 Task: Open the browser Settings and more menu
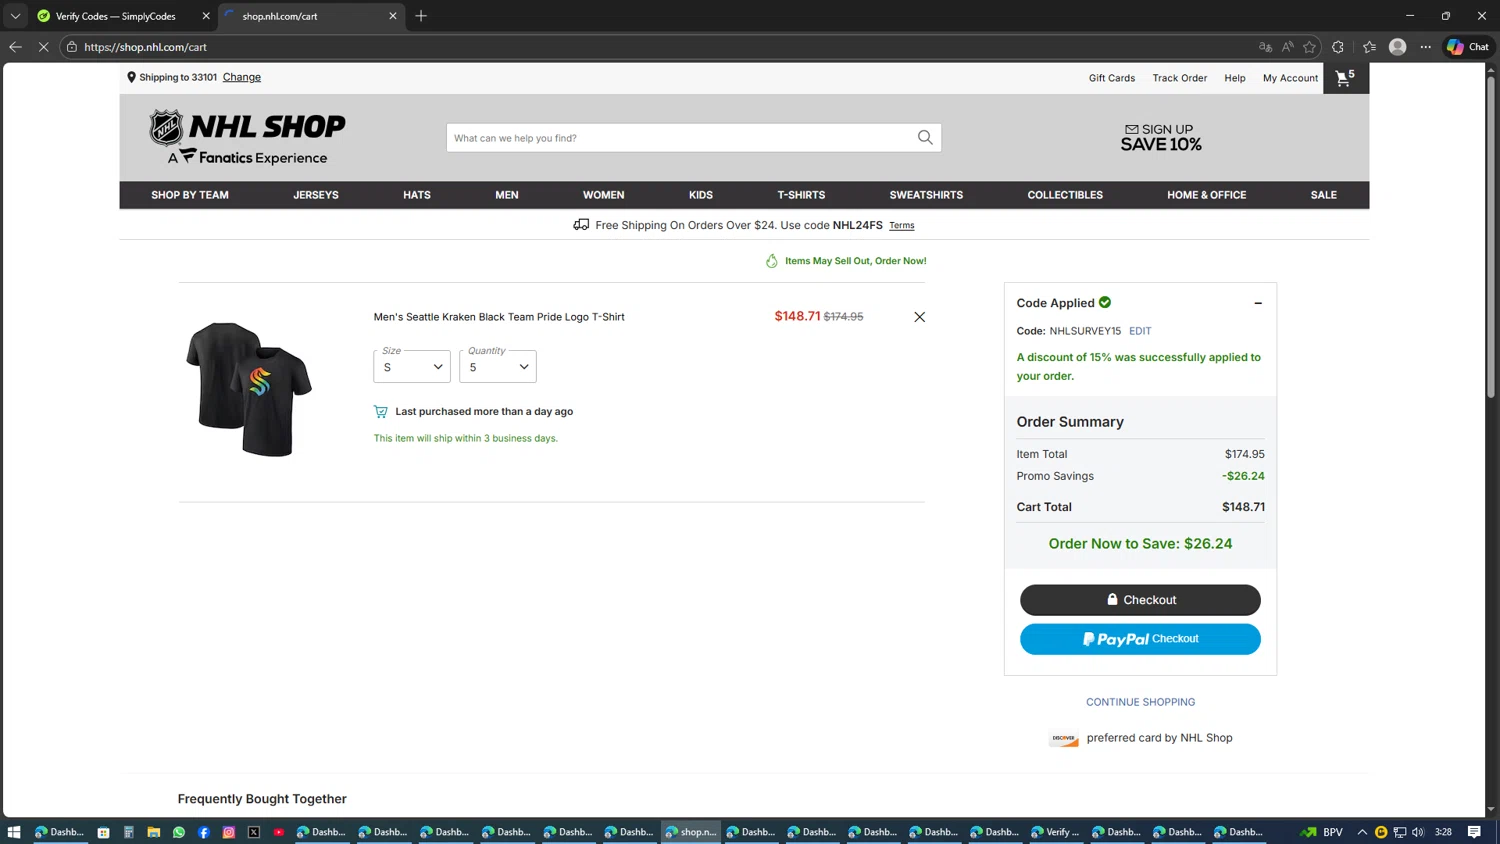point(1426,47)
